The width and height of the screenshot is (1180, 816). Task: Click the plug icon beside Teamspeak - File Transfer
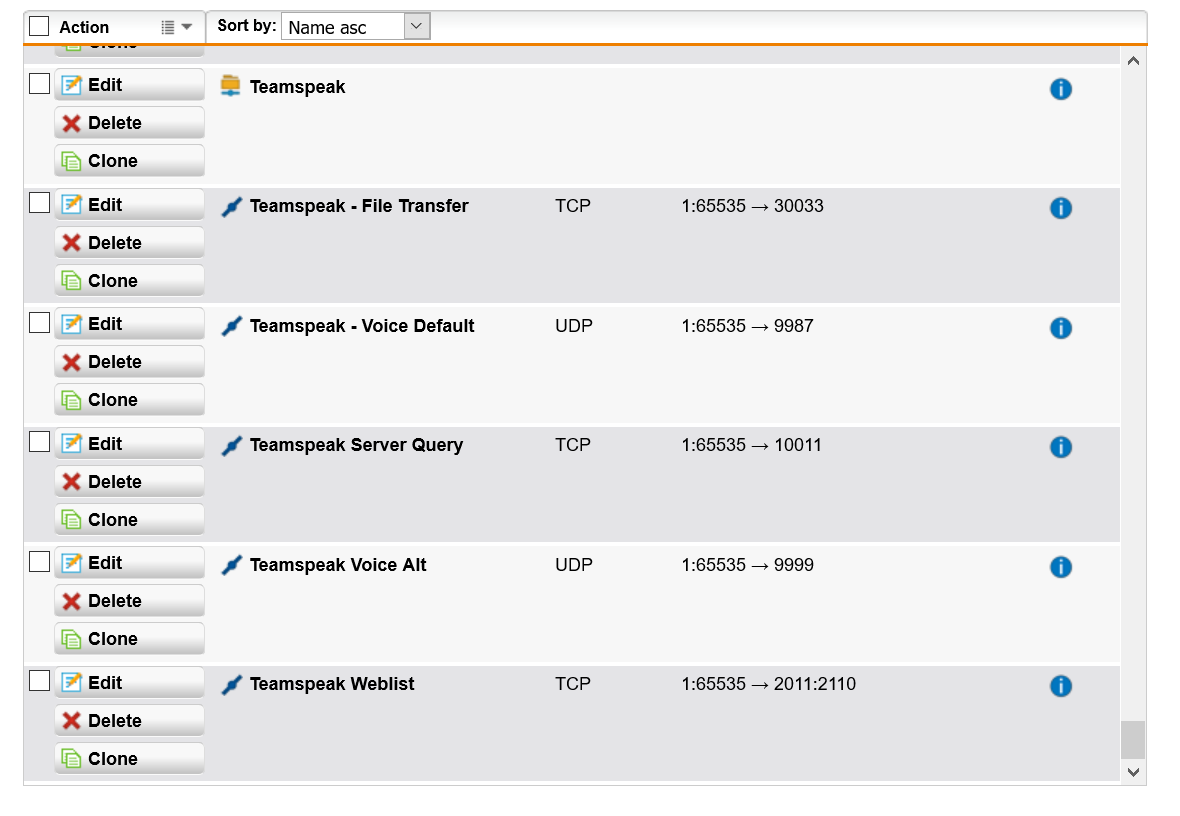tap(232, 206)
